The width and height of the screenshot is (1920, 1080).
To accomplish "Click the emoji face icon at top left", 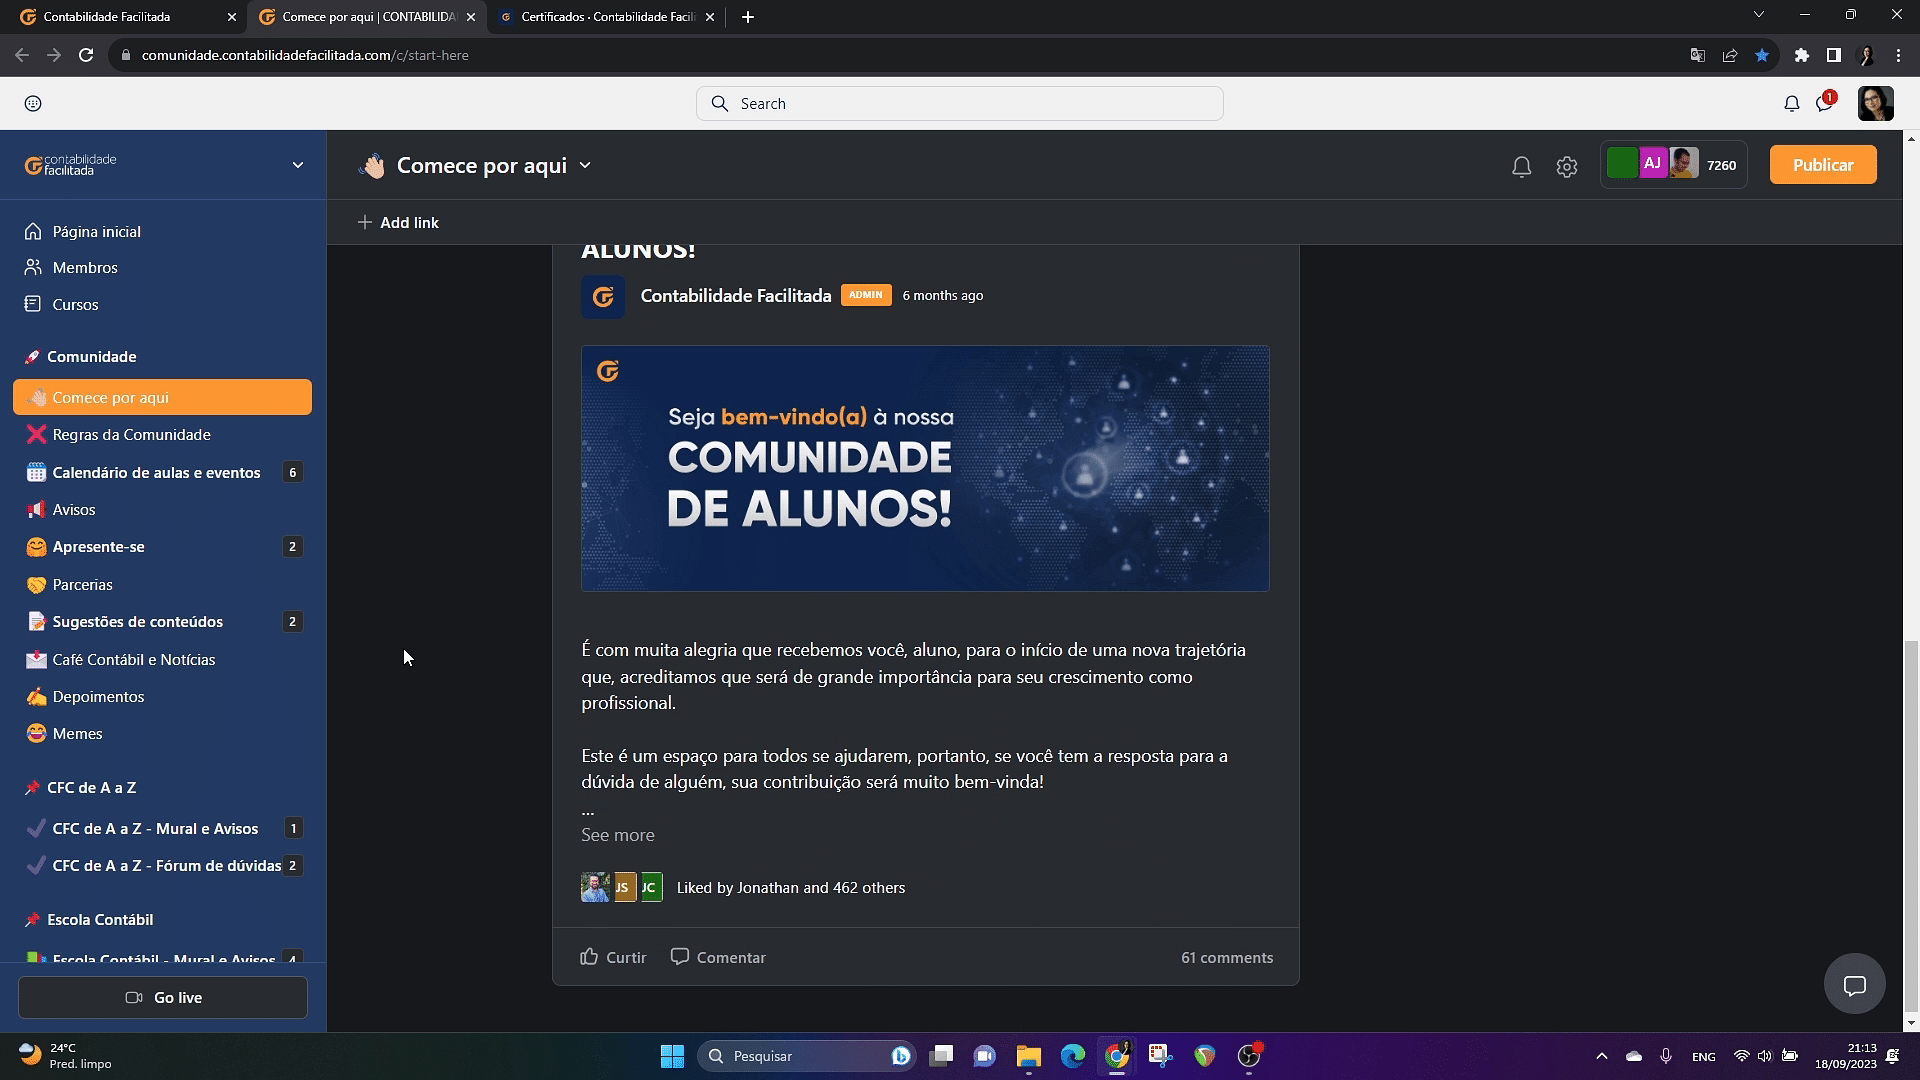I will point(33,103).
